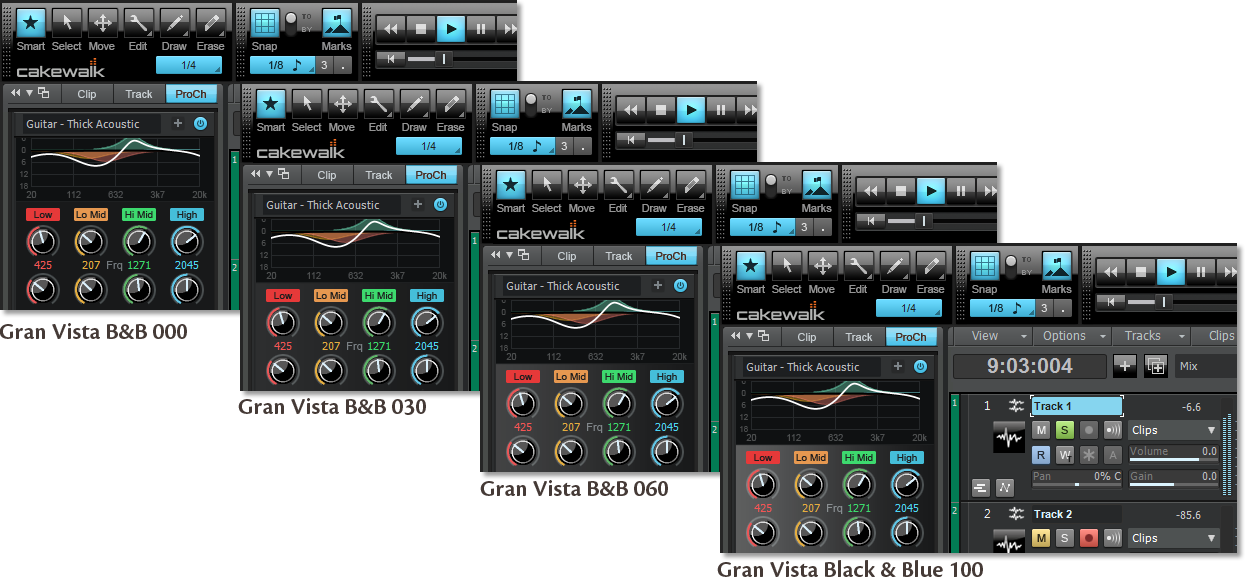Mute Track 2
The height and width of the screenshot is (588, 1250).
1041,538
